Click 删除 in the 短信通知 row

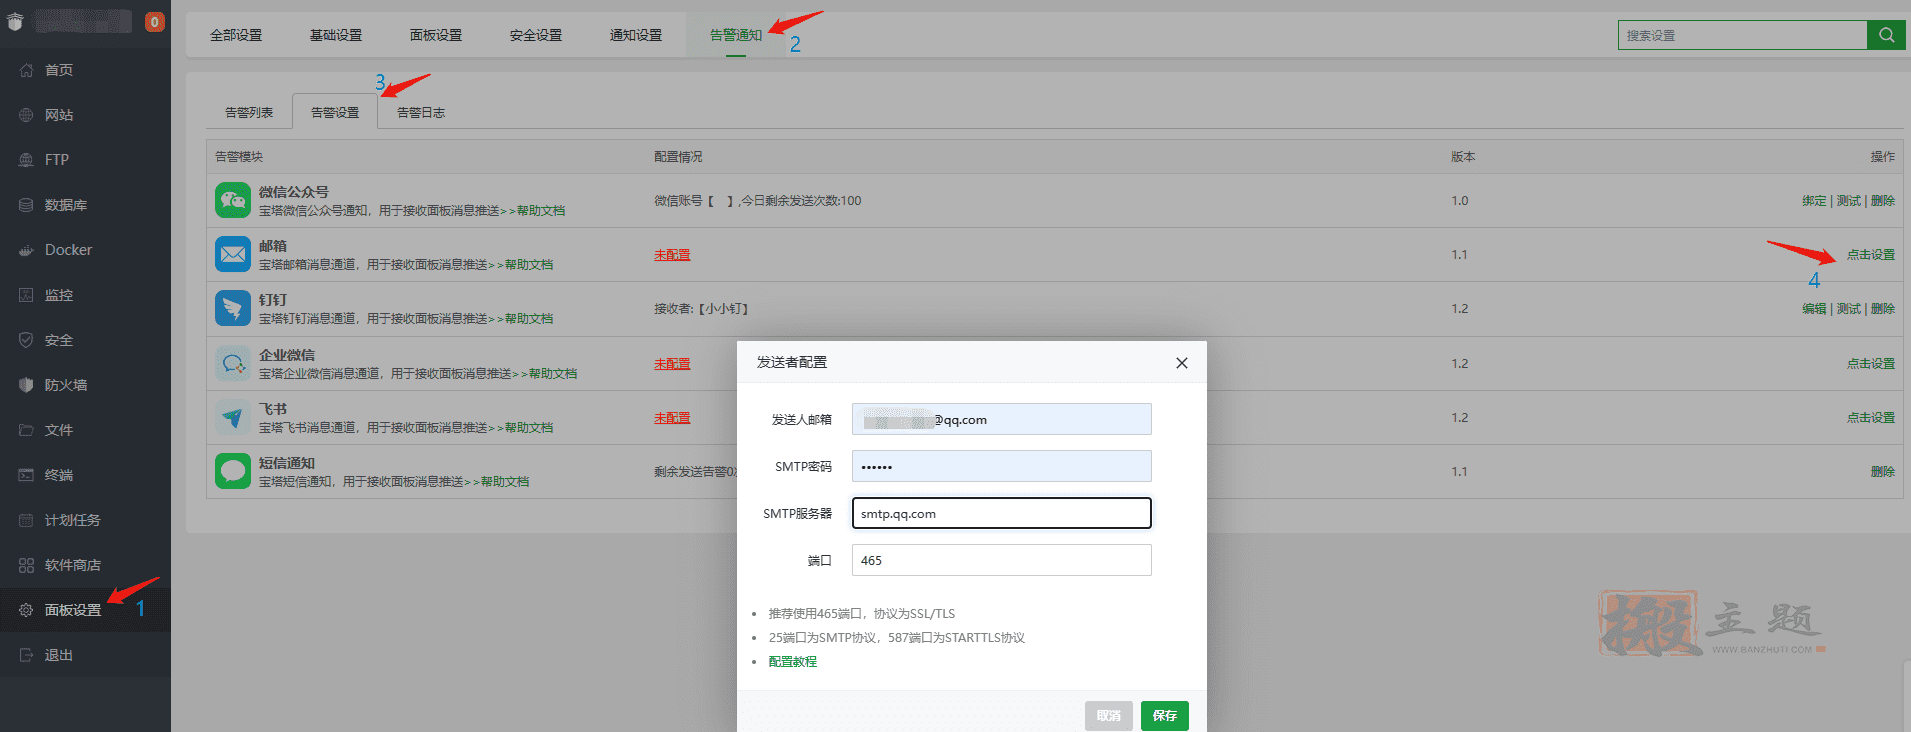tap(1883, 472)
